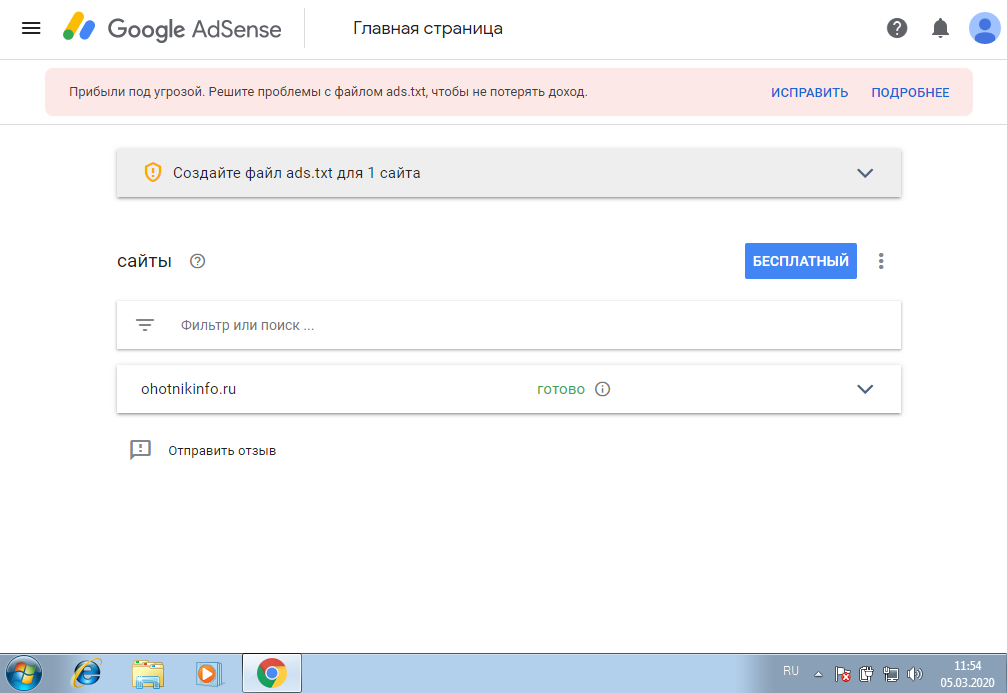
Task: Click the Chrome taskbar button
Action: 272,673
